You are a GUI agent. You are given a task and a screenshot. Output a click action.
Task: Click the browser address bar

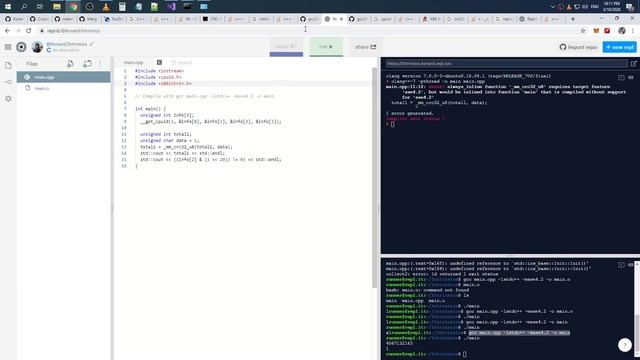click(306, 31)
